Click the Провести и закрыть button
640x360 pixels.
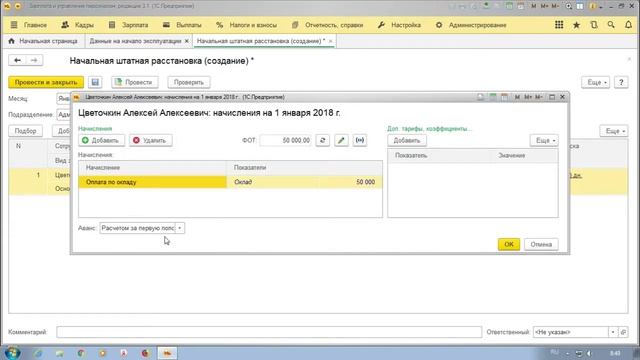(x=46, y=82)
